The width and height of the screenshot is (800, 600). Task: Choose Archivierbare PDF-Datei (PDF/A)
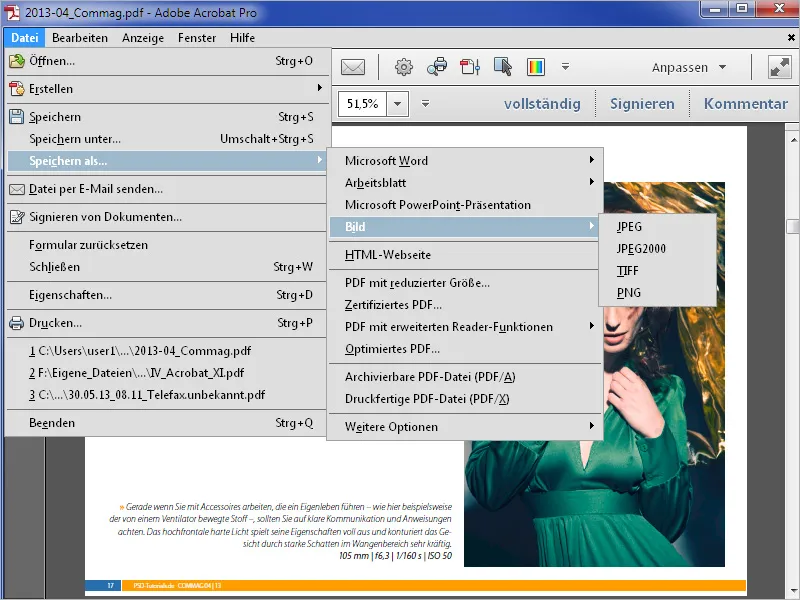click(464, 377)
